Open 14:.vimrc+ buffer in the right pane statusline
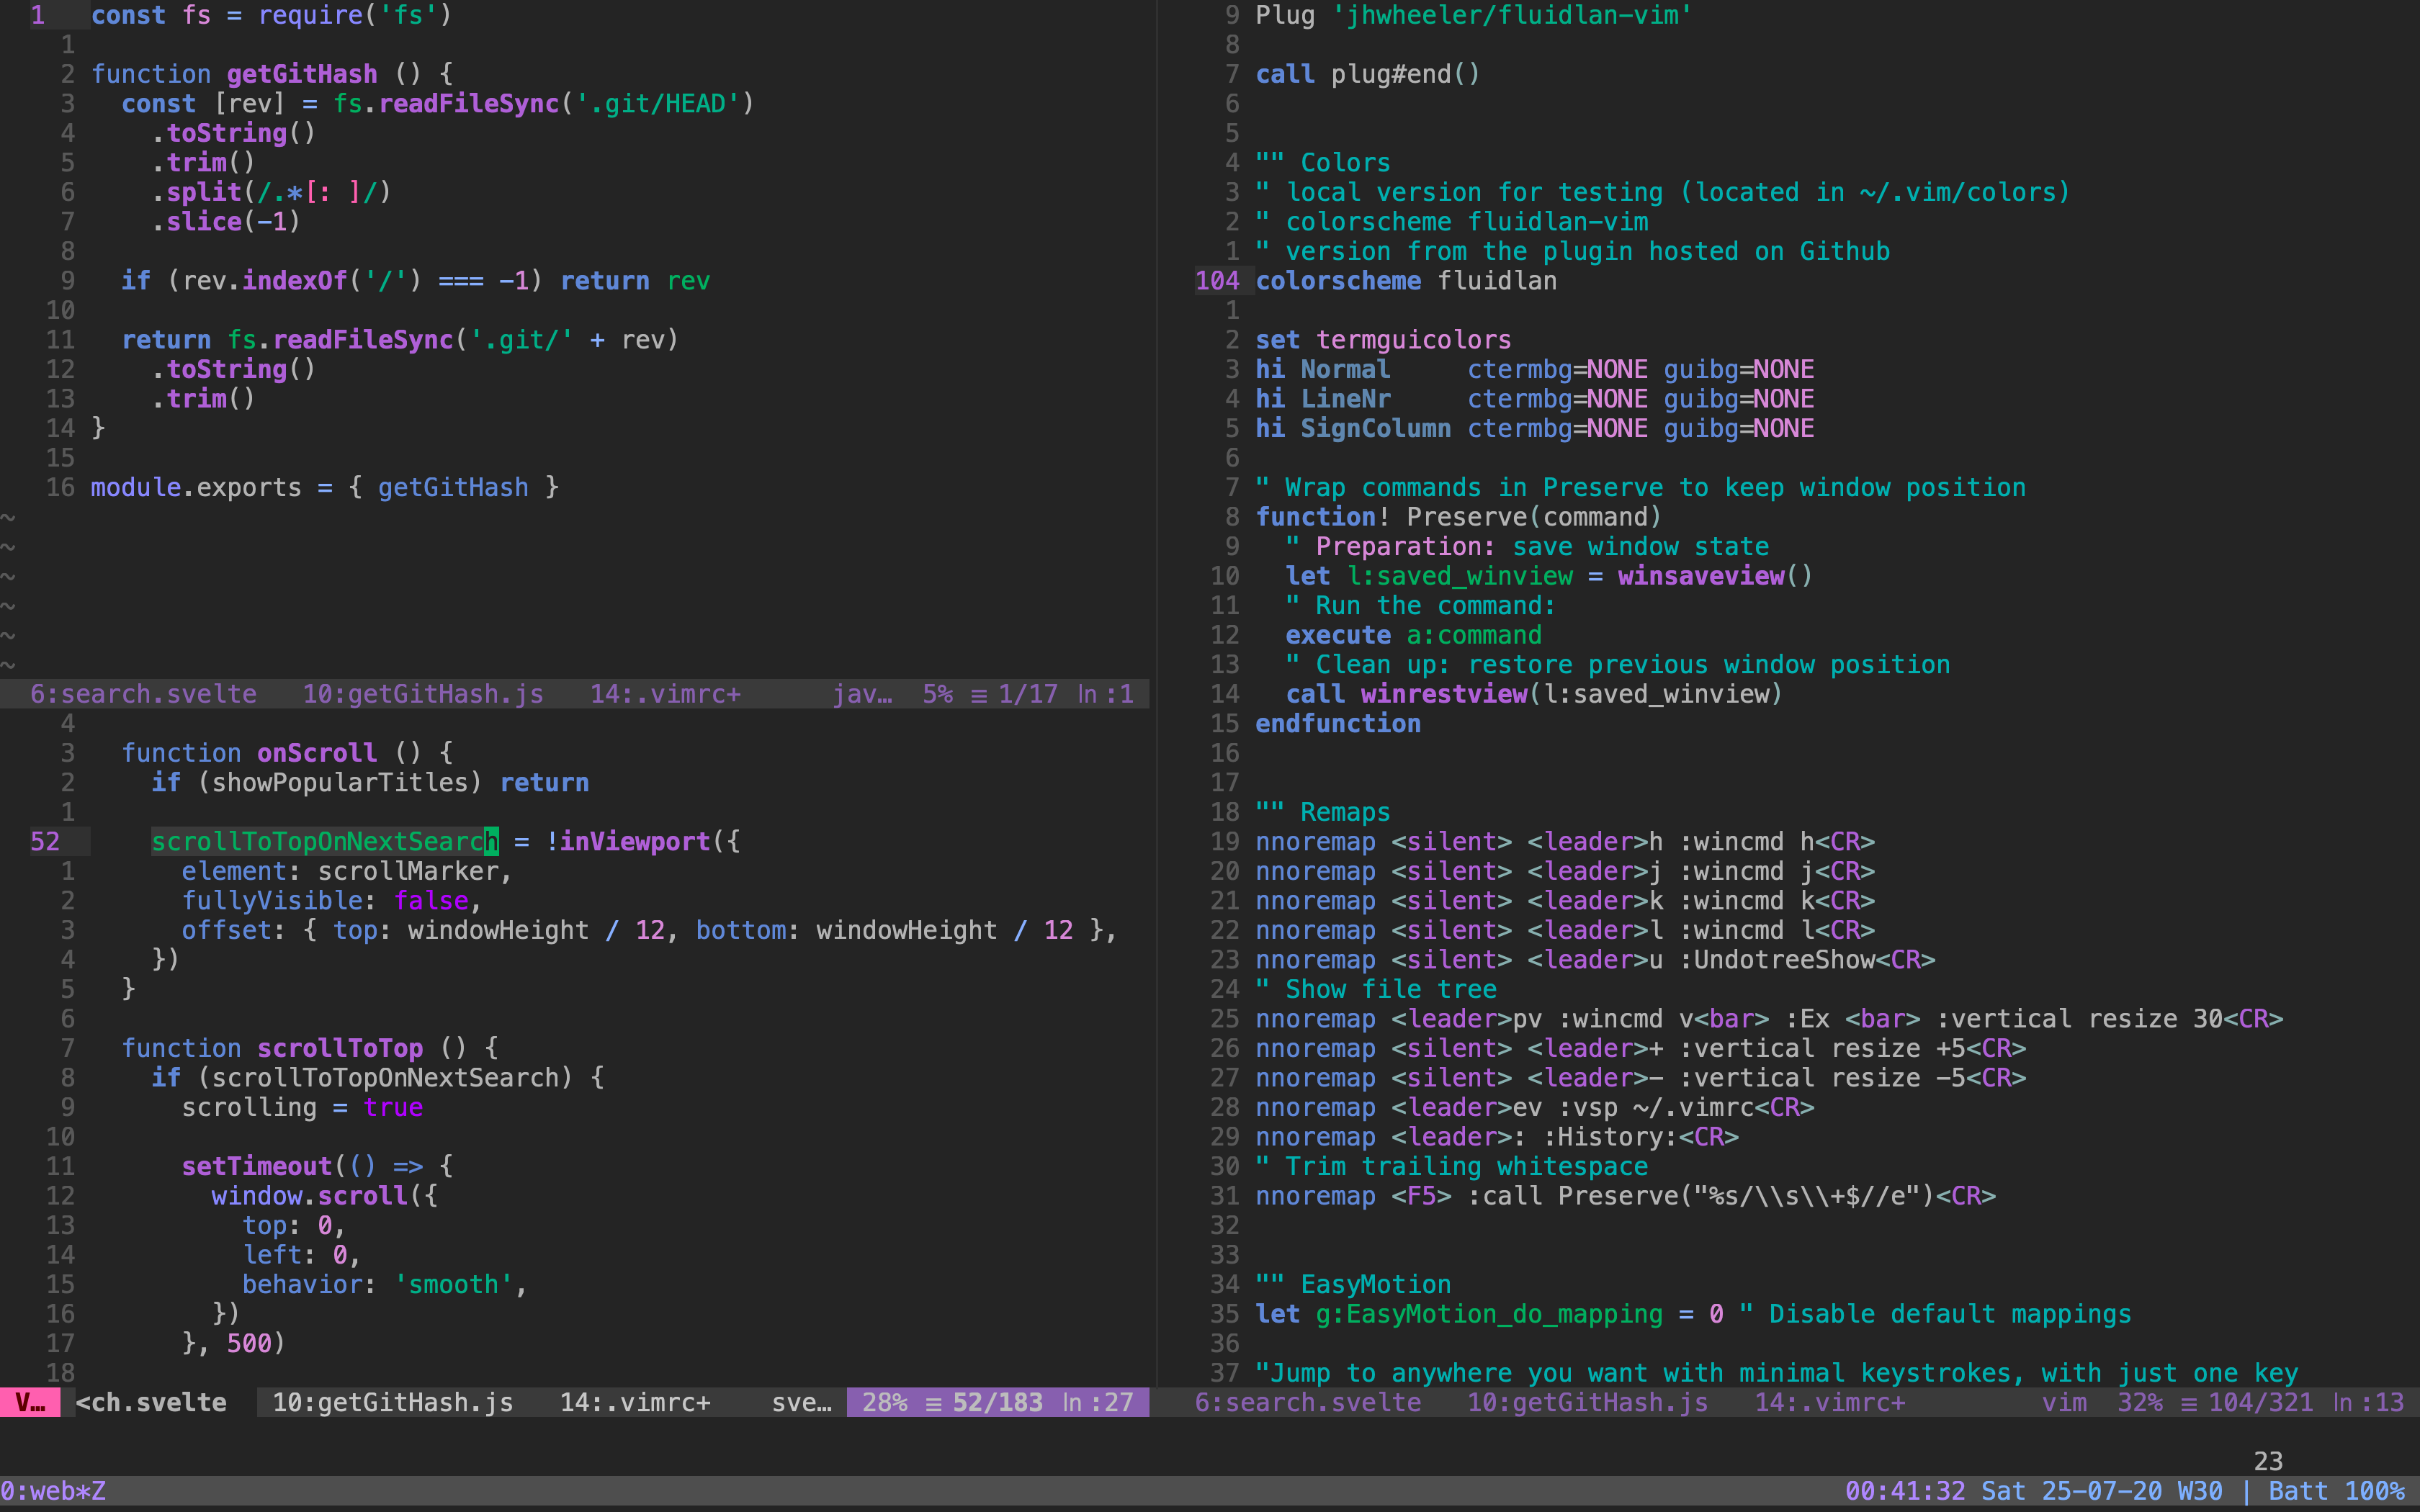This screenshot has height=1512, width=2420. (1830, 1402)
